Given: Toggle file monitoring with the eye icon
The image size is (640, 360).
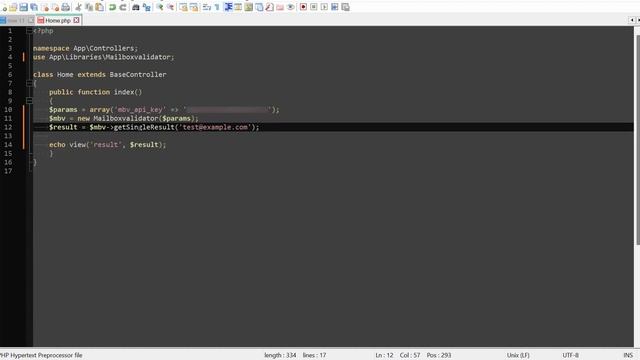Looking at the screenshot, I should 291,7.
